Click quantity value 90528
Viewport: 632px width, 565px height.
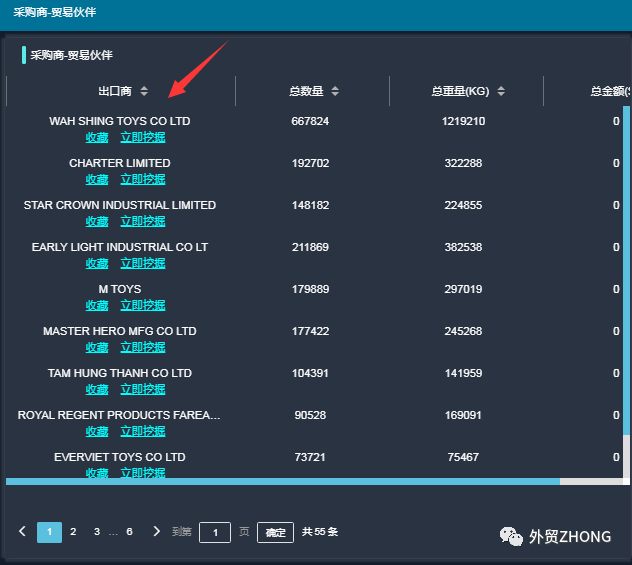(310, 415)
